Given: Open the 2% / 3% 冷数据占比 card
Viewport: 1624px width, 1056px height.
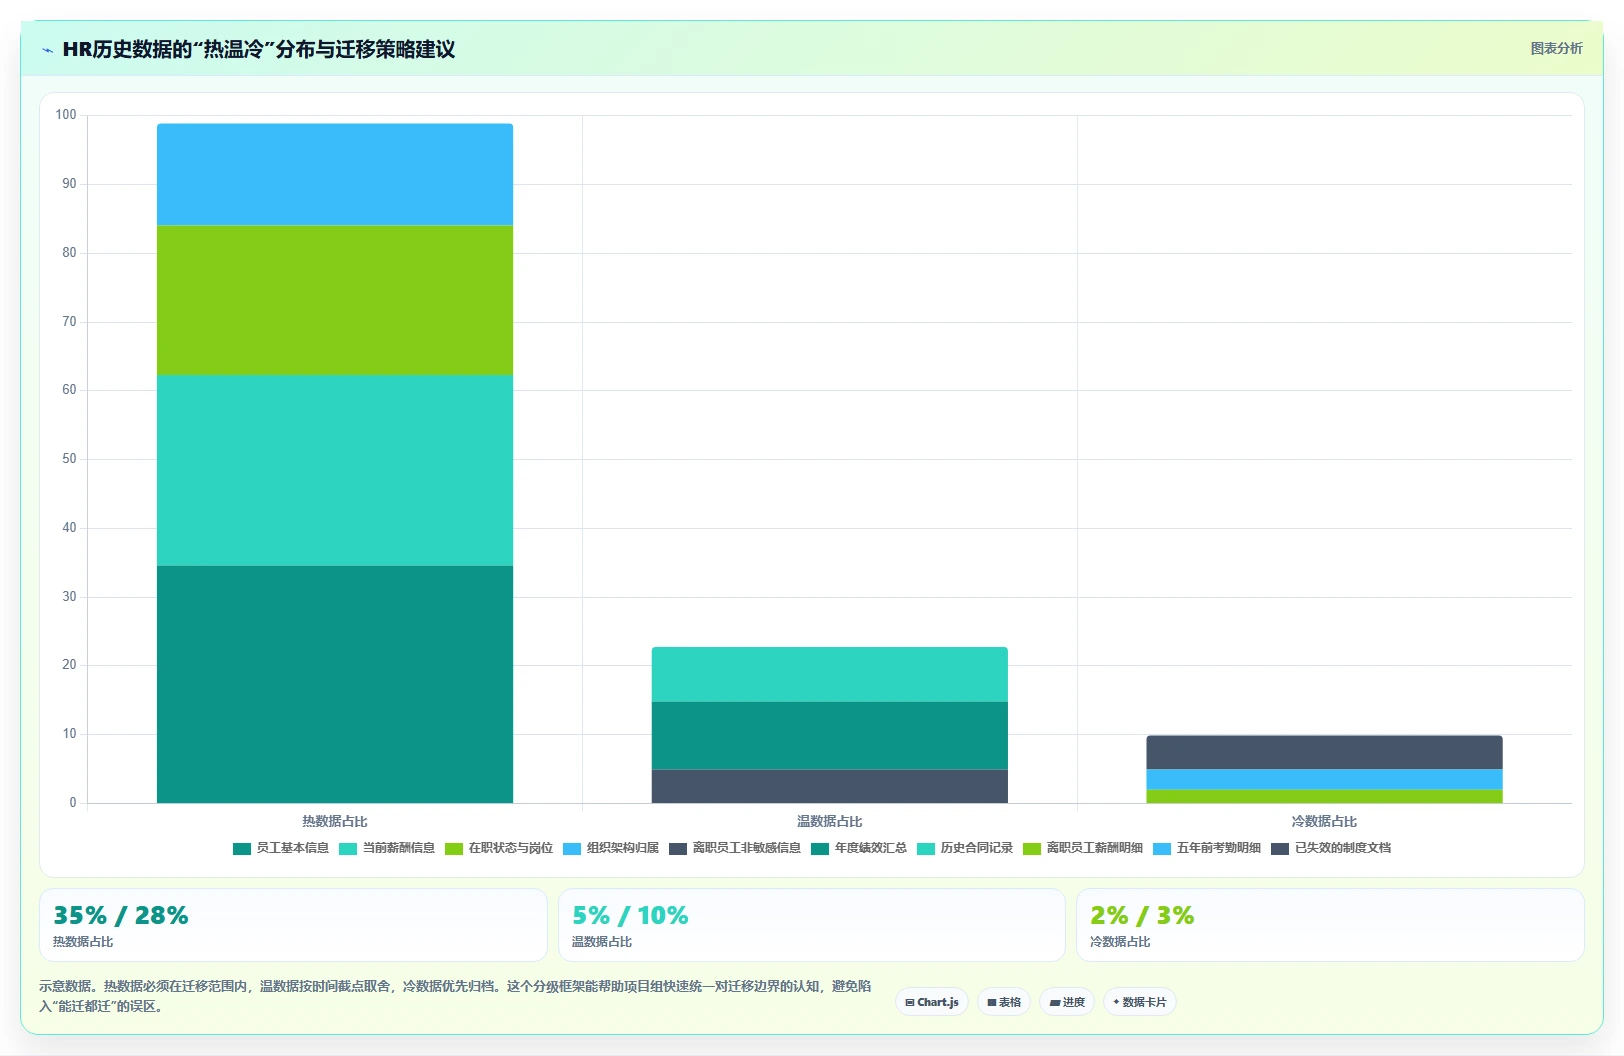Looking at the screenshot, I should (x=1330, y=925).
